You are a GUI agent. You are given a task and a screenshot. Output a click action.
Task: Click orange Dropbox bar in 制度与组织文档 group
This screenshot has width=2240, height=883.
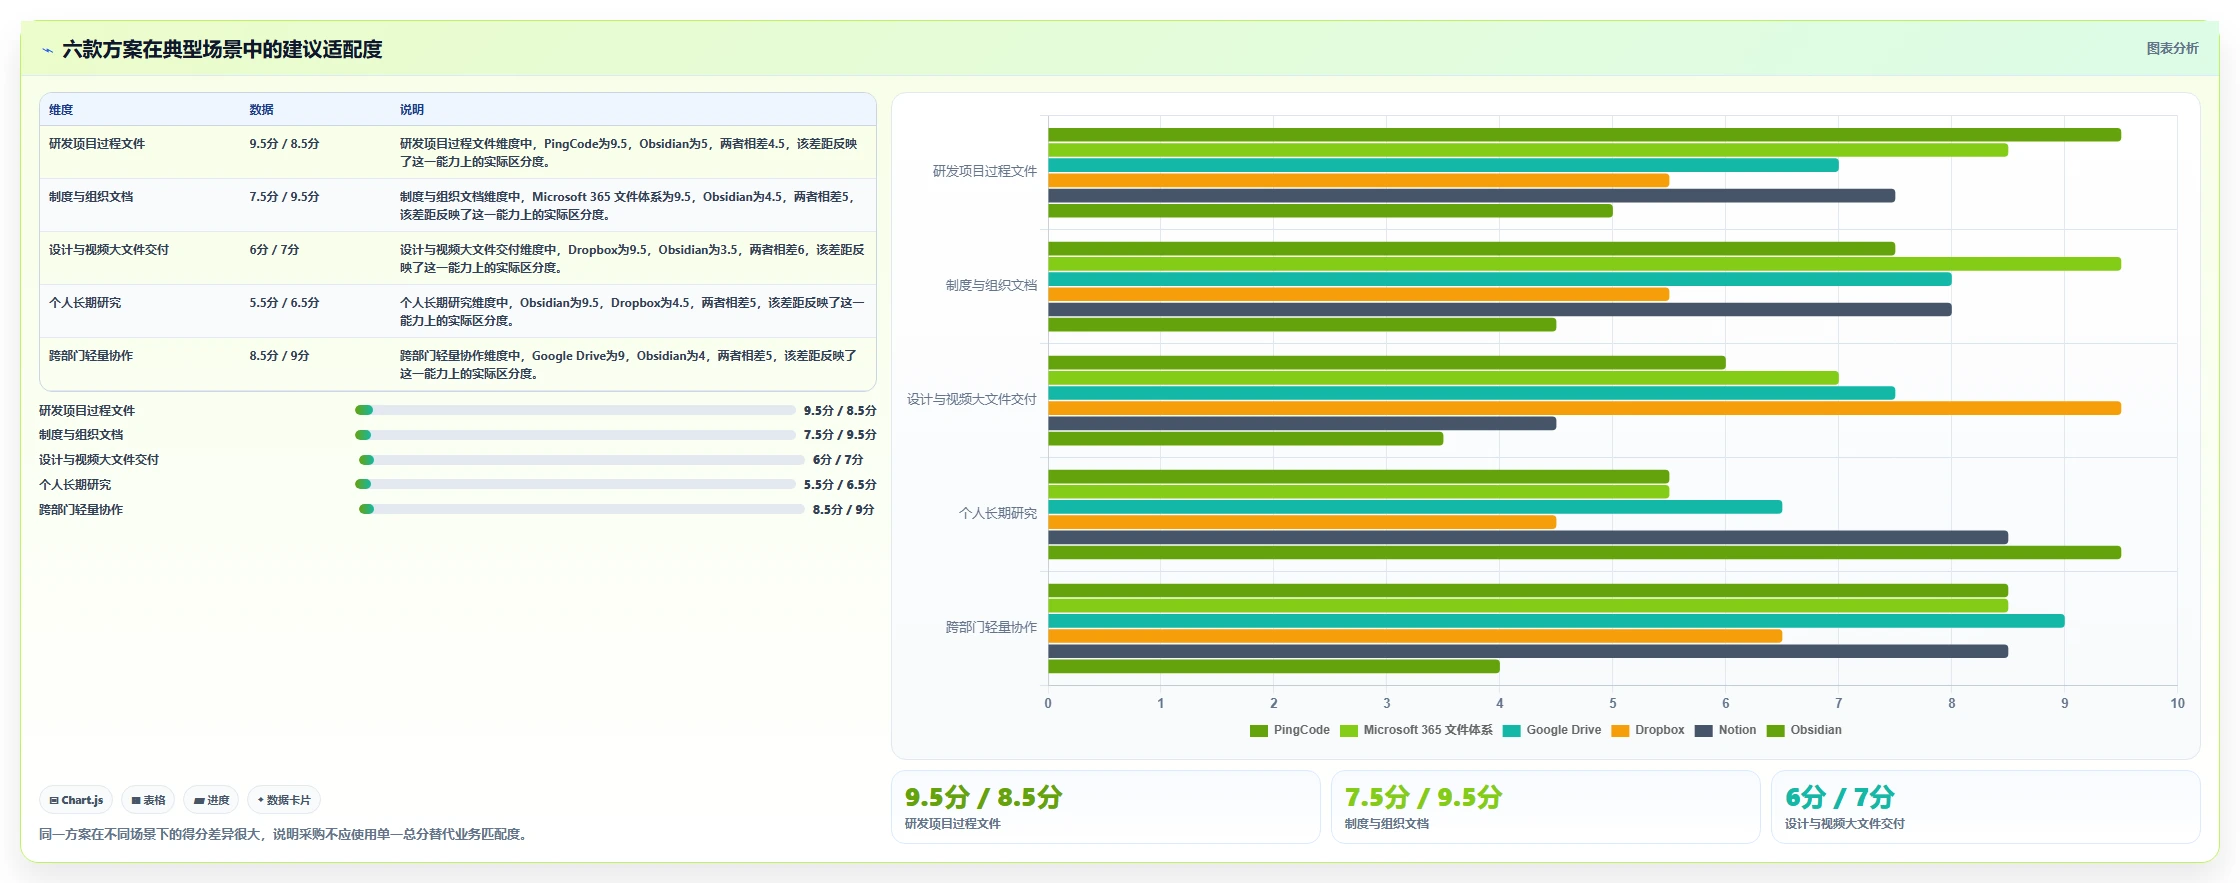coord(1358,295)
